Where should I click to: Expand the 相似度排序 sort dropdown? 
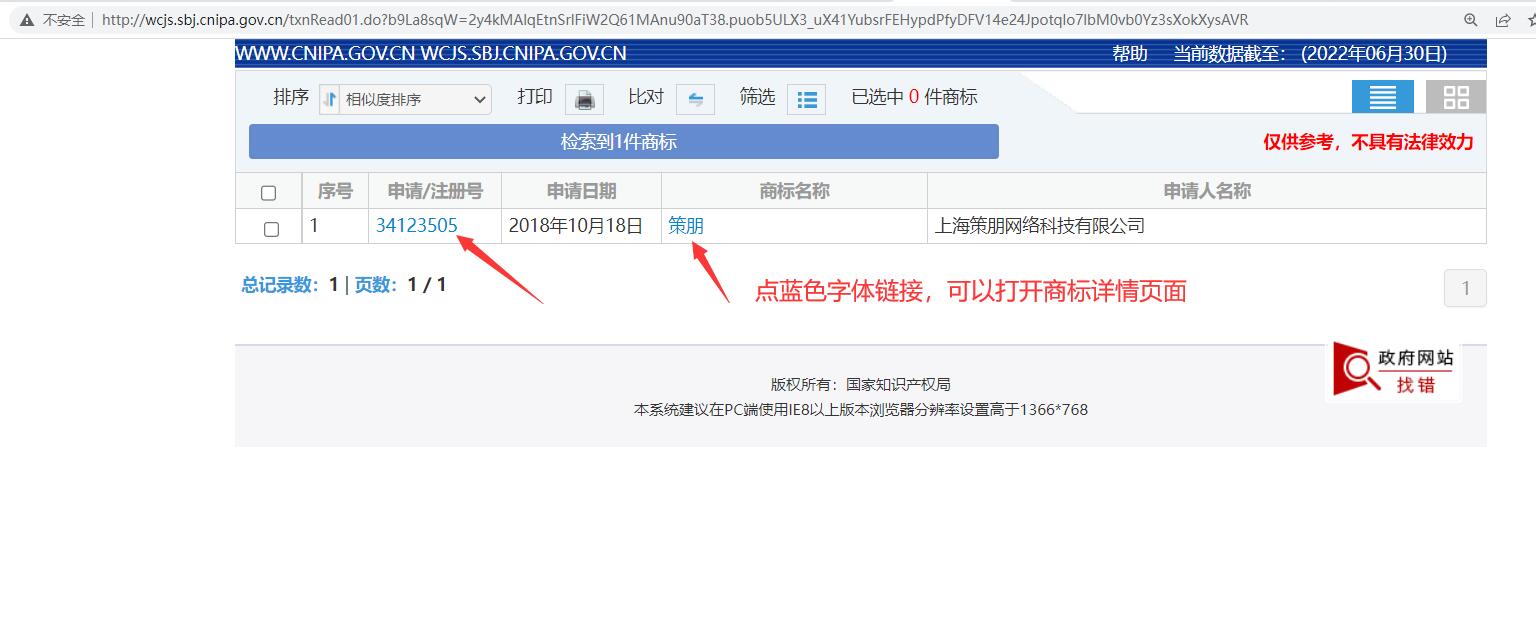(x=416, y=99)
